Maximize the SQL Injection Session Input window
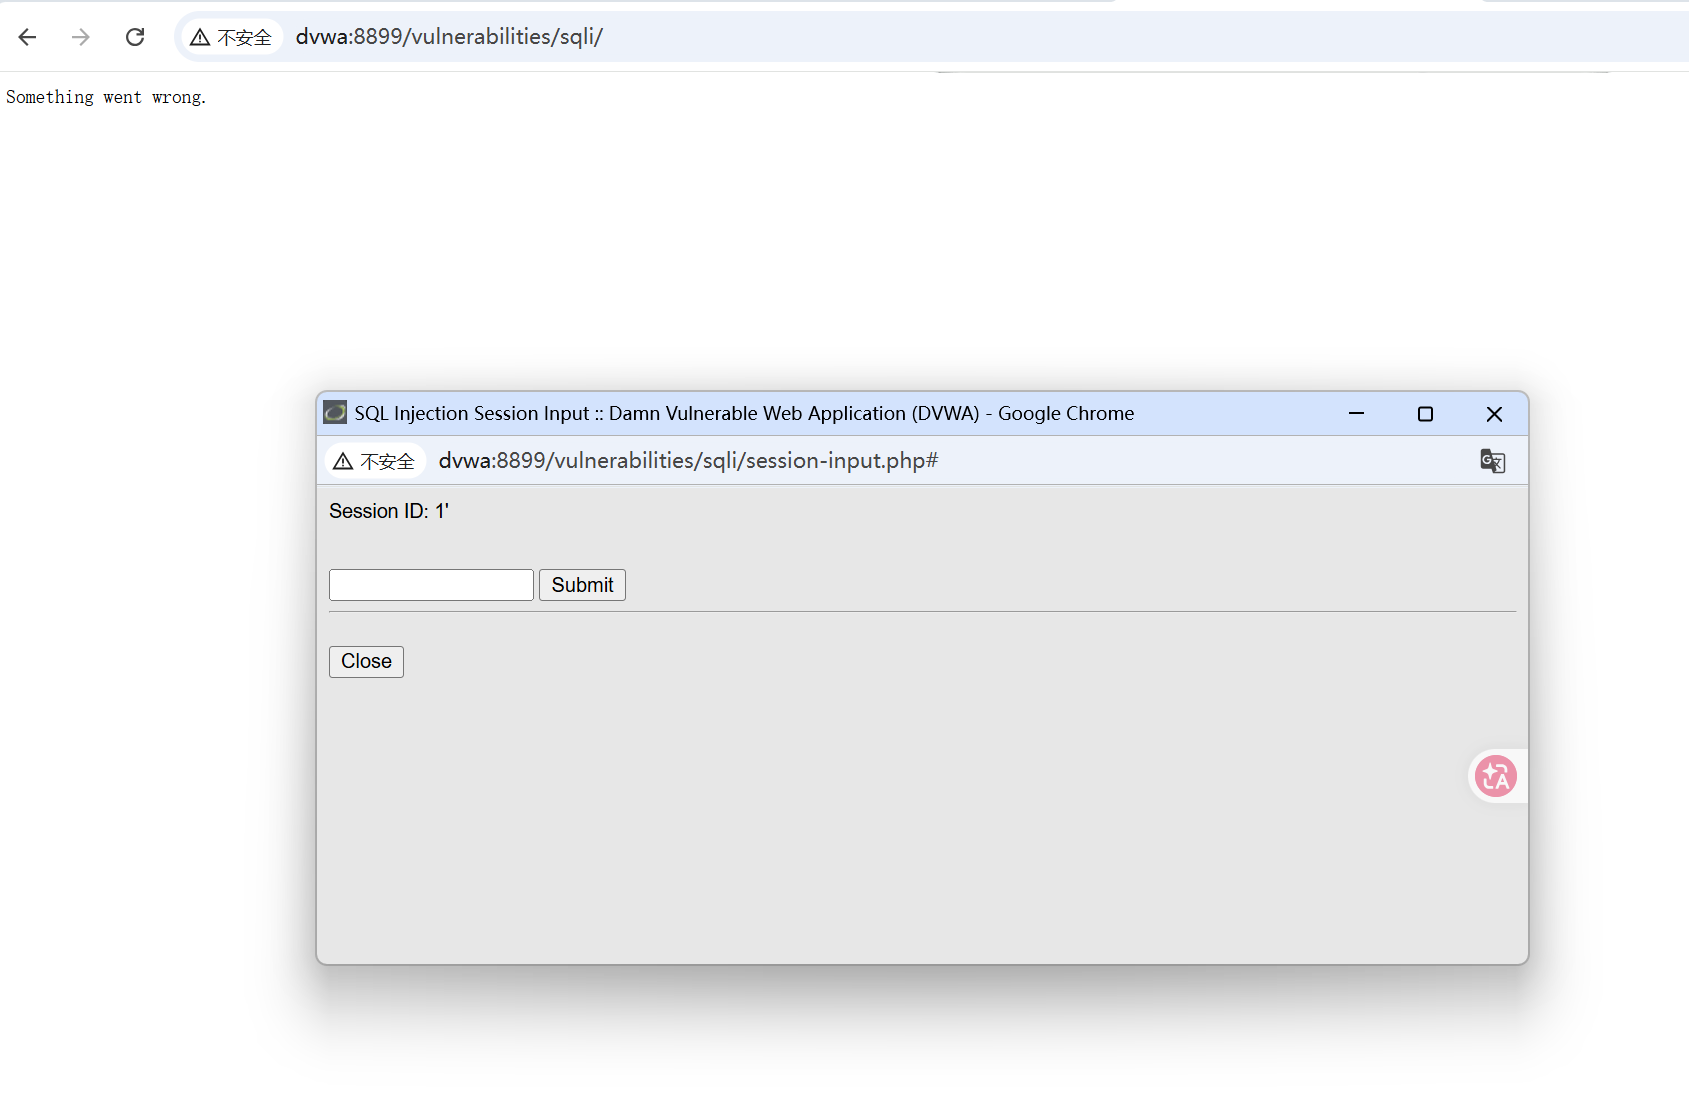The height and width of the screenshot is (1095, 1689). tap(1425, 413)
